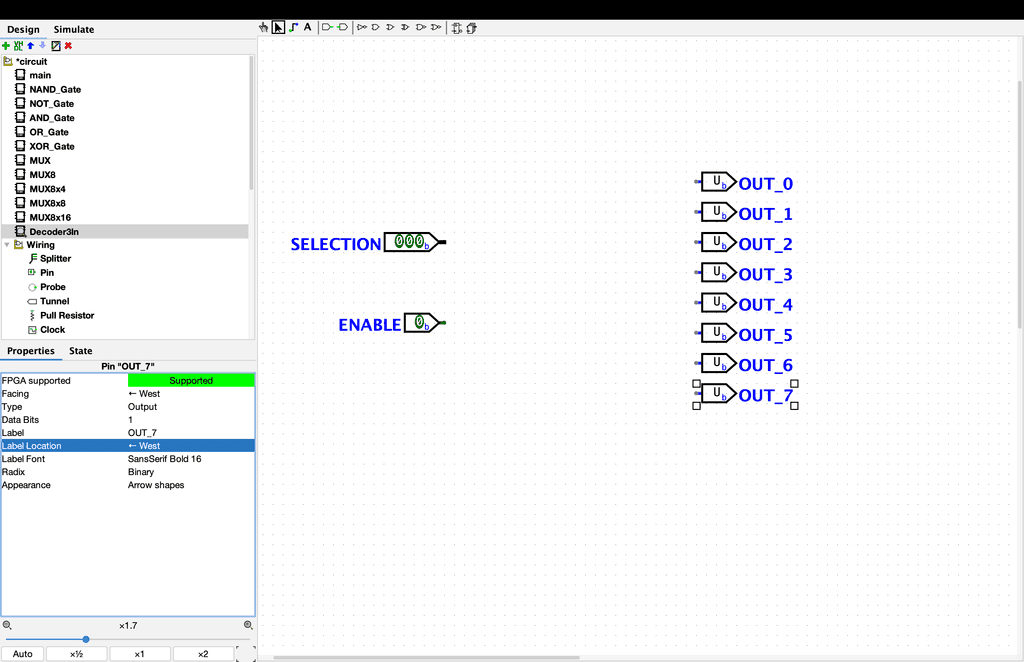Toggle the SELECTION input pin bits

point(409,242)
